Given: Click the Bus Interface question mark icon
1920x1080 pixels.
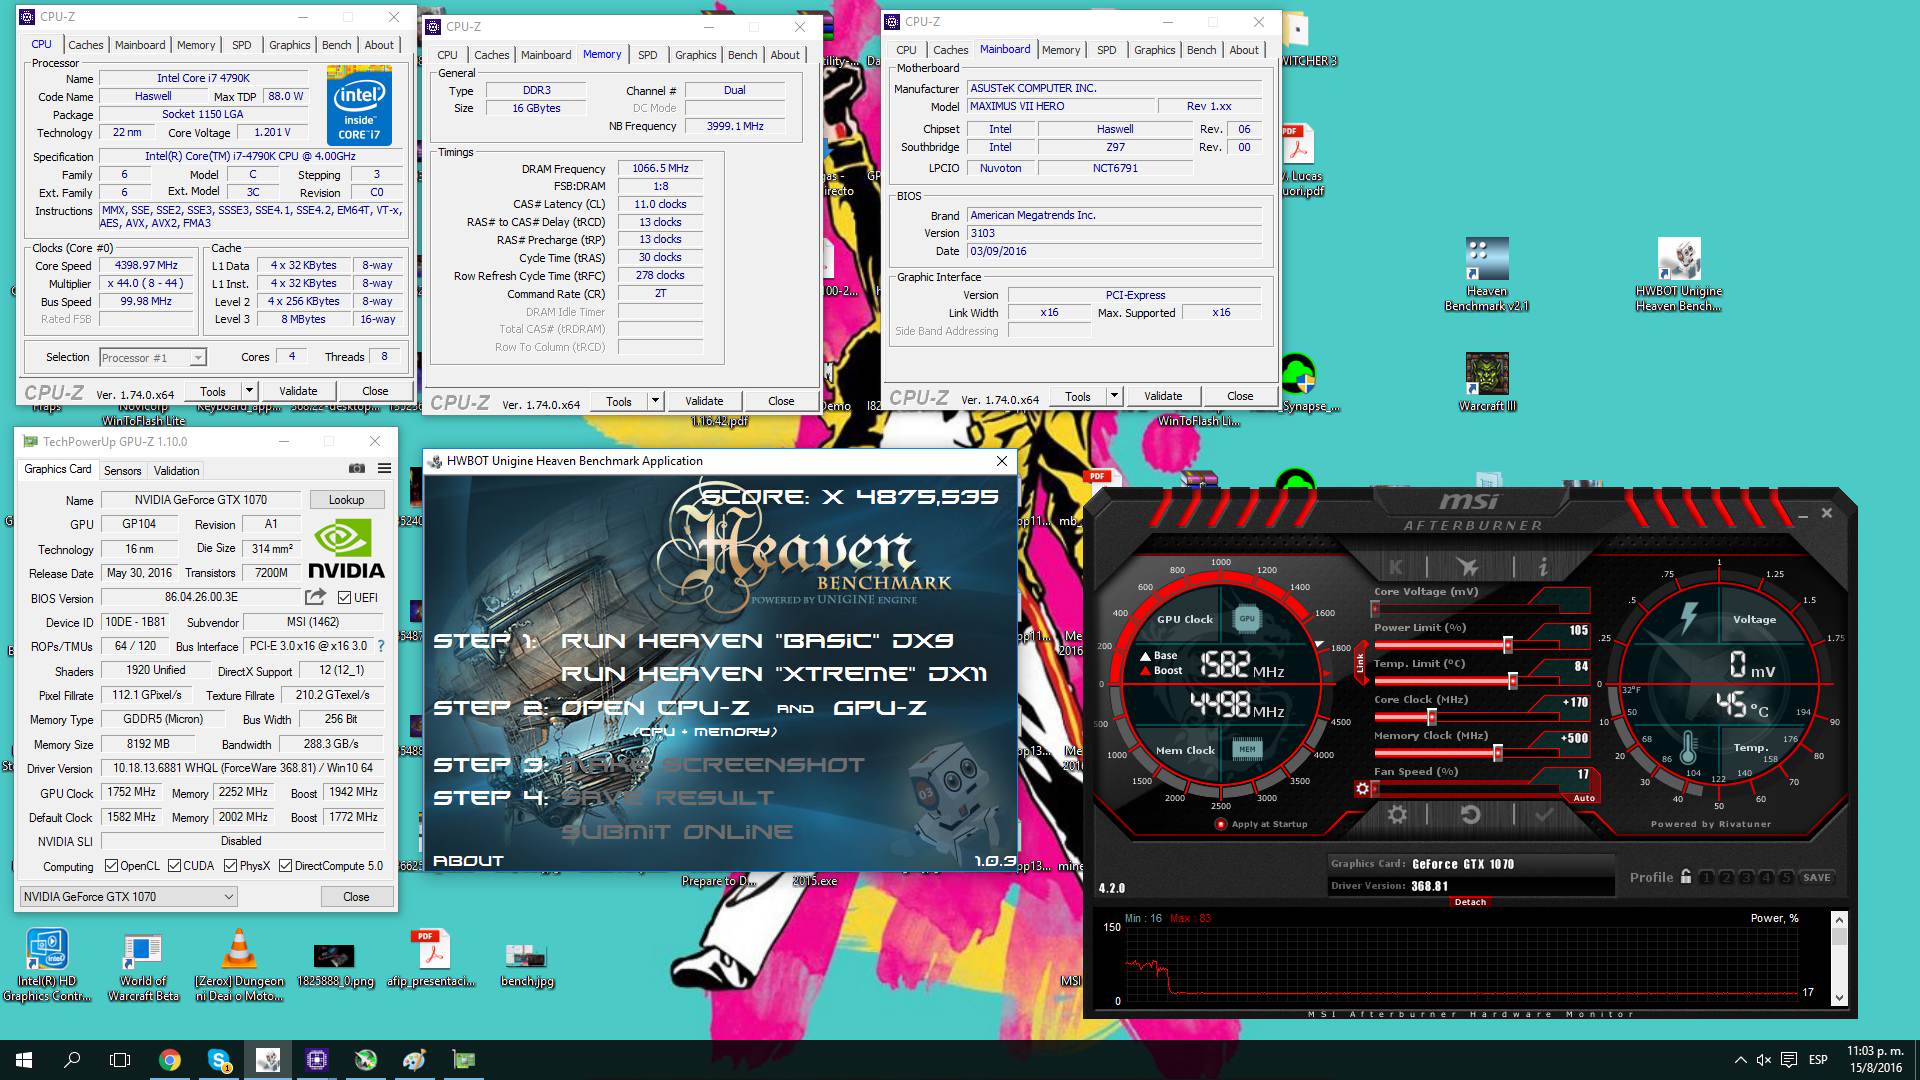Looking at the screenshot, I should coord(381,646).
